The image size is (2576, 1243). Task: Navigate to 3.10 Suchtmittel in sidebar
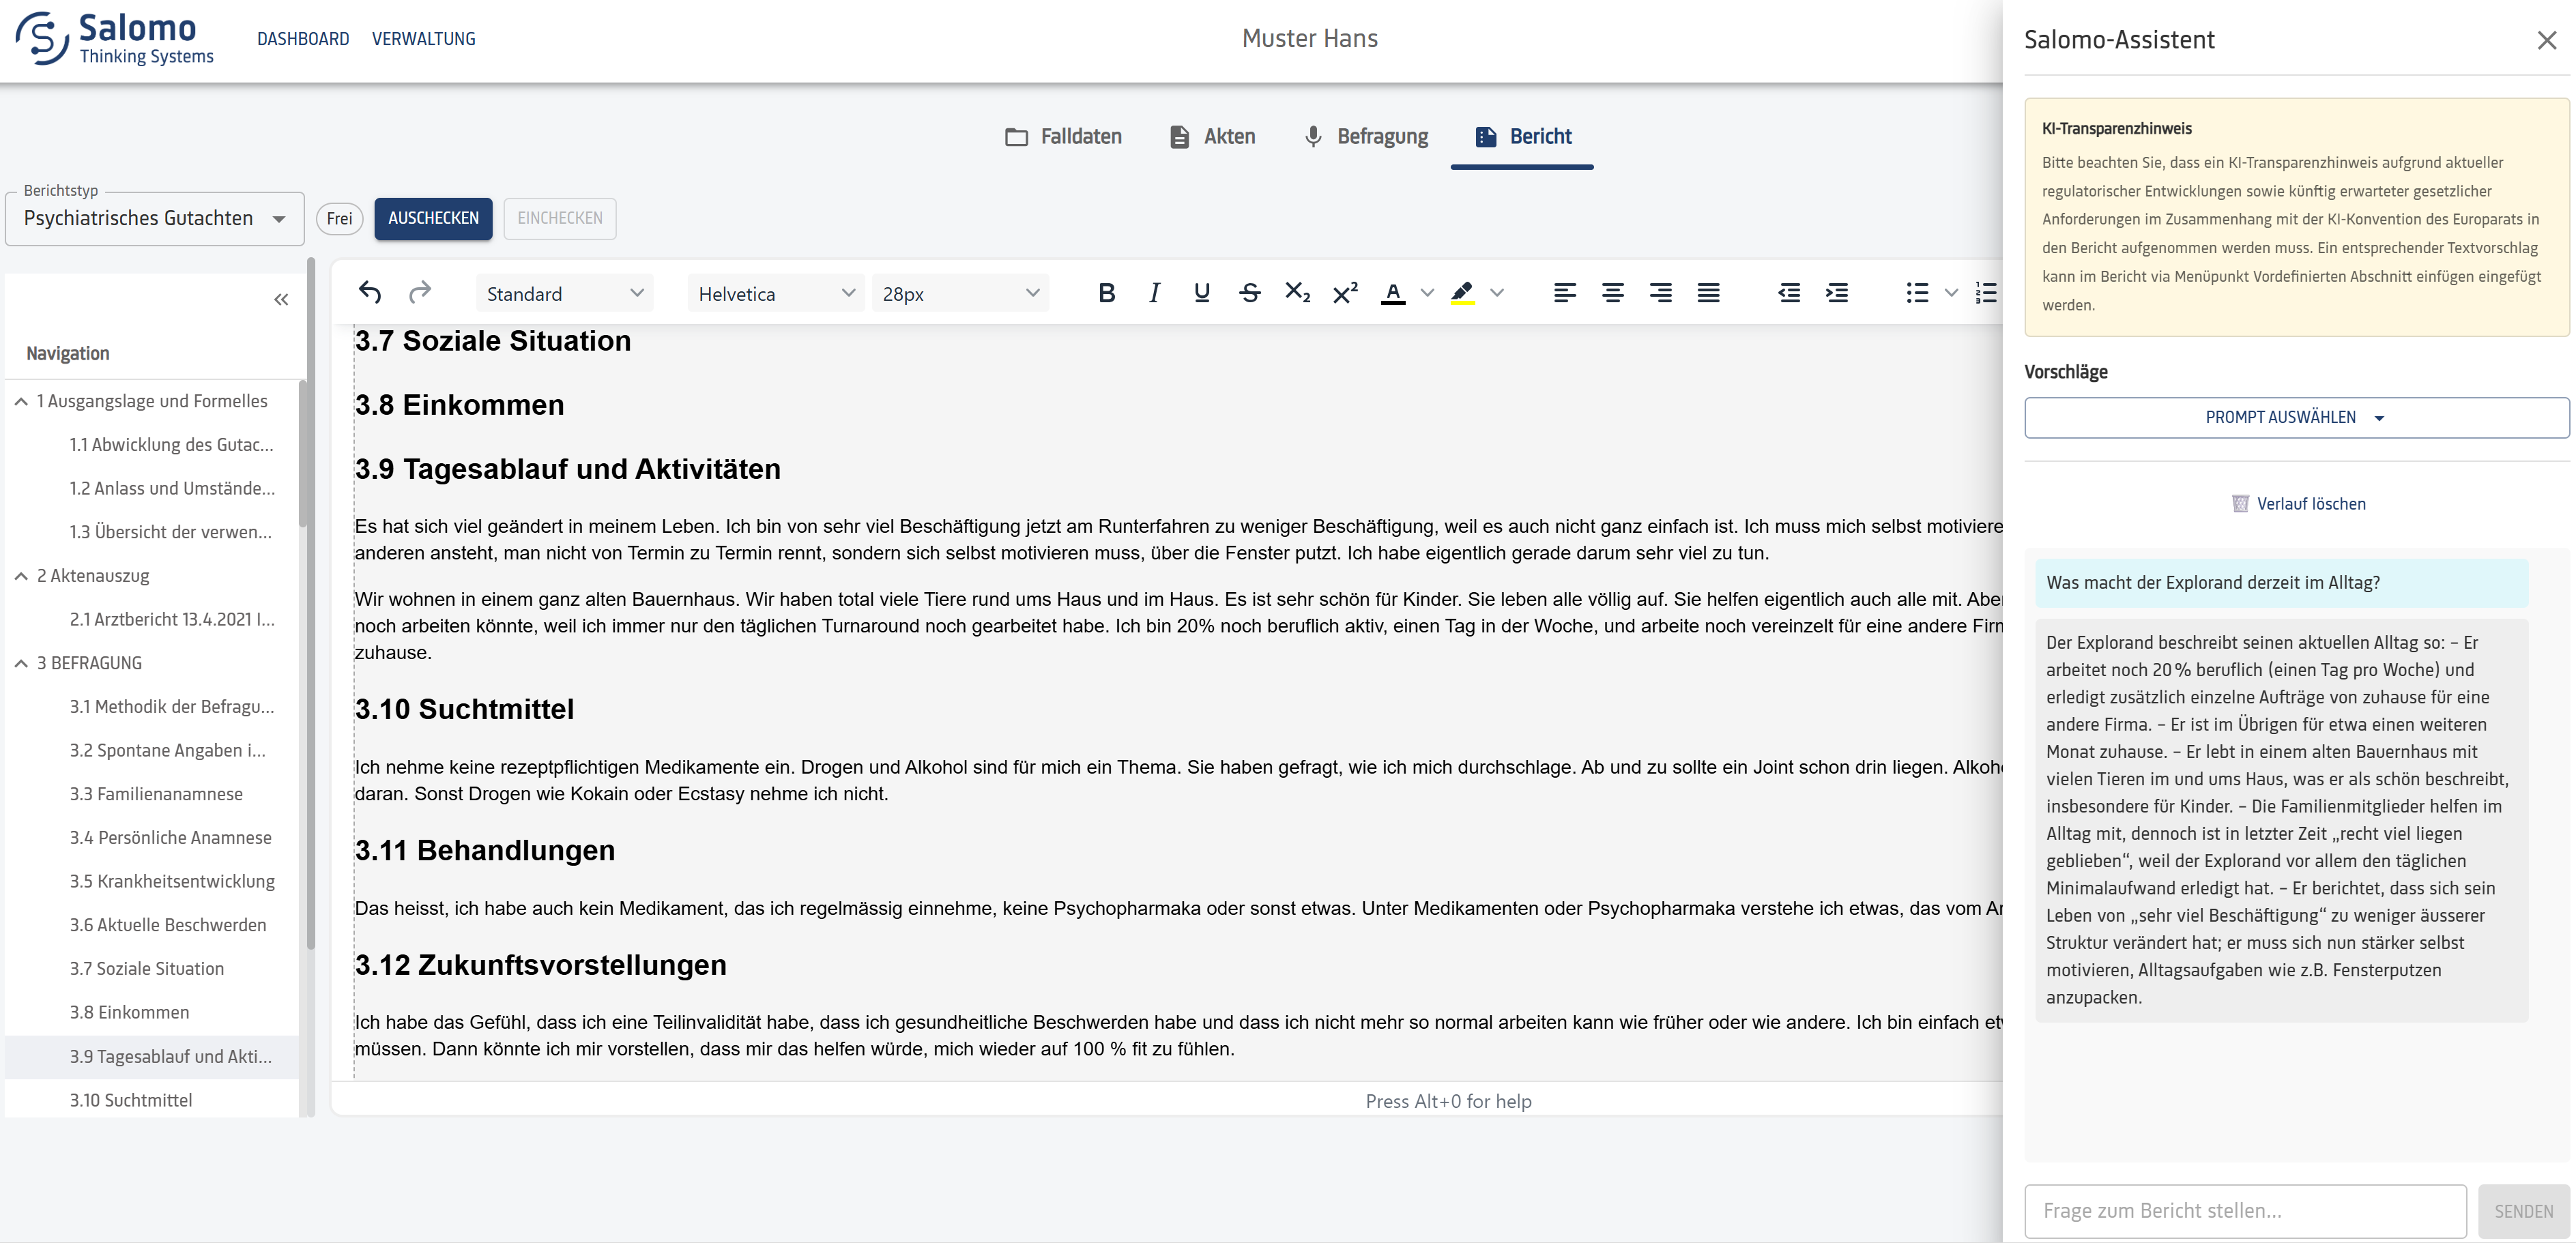(x=130, y=1100)
